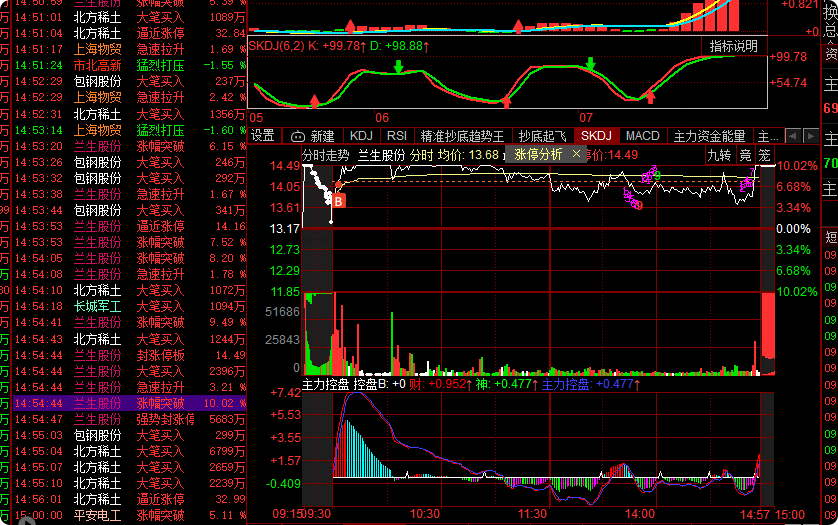Toggle the 九转 button

[719, 155]
